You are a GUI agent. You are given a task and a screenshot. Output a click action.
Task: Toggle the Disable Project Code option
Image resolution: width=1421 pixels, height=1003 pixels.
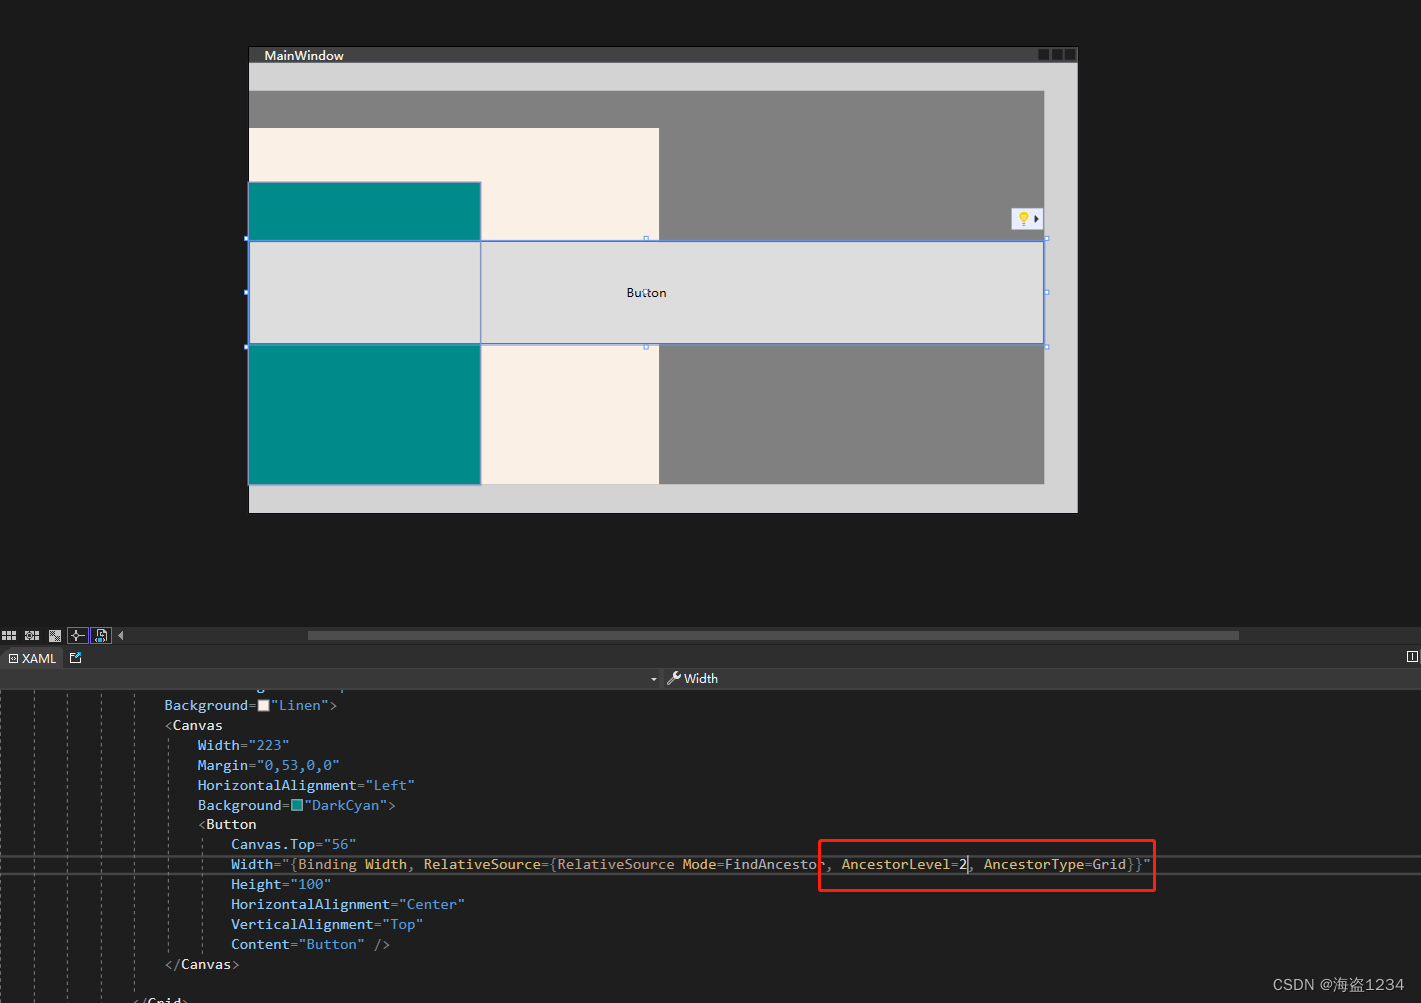coord(101,635)
